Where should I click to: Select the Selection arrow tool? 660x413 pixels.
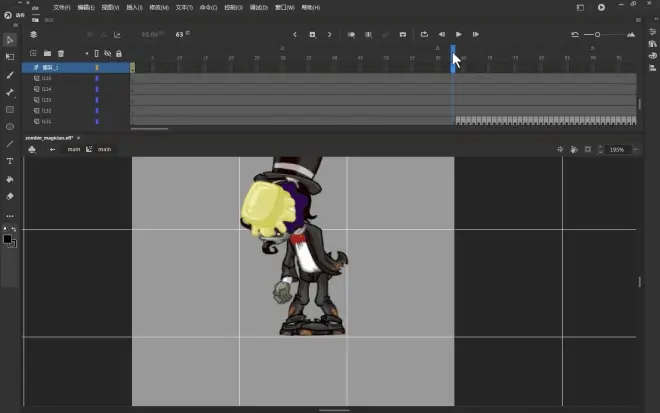pos(10,40)
